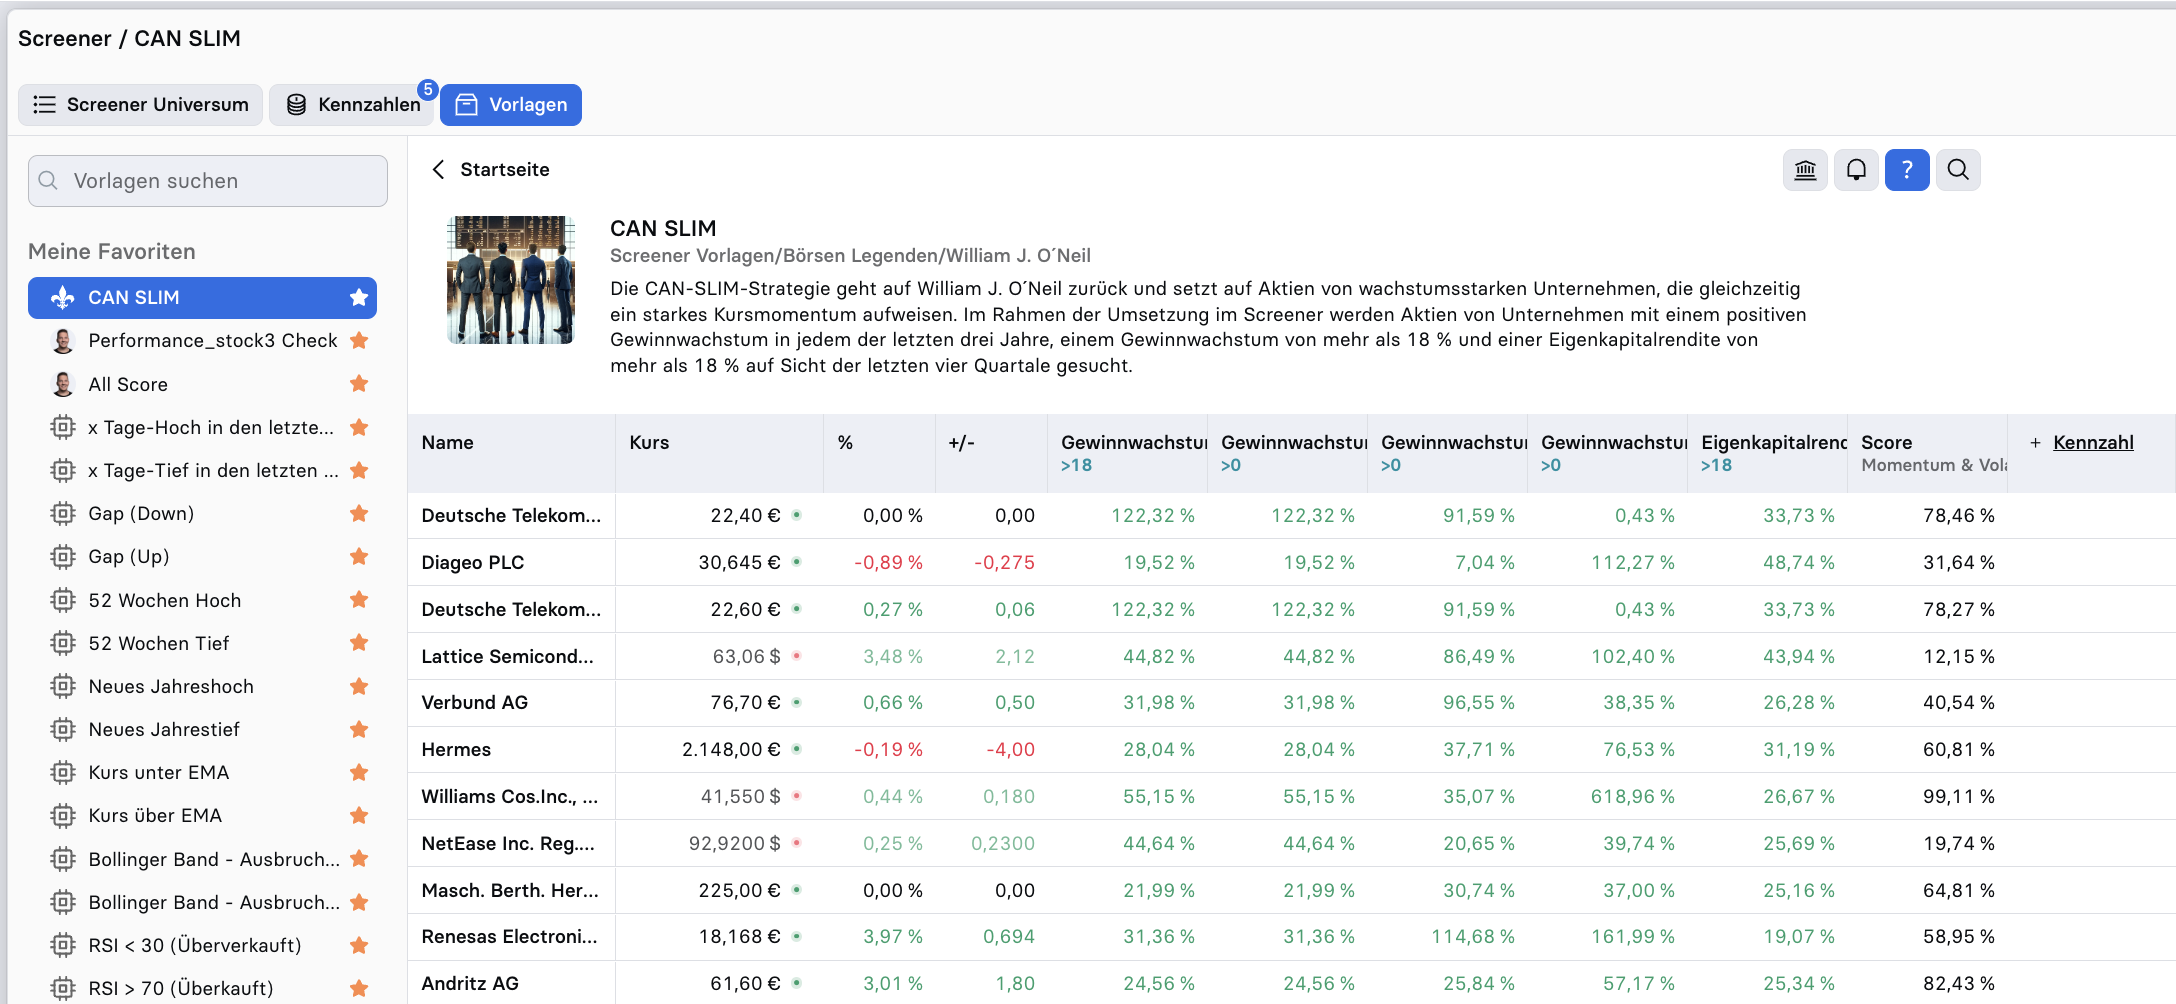Select the CAN SLIM favorite template
2176x1004 pixels.
click(x=202, y=298)
